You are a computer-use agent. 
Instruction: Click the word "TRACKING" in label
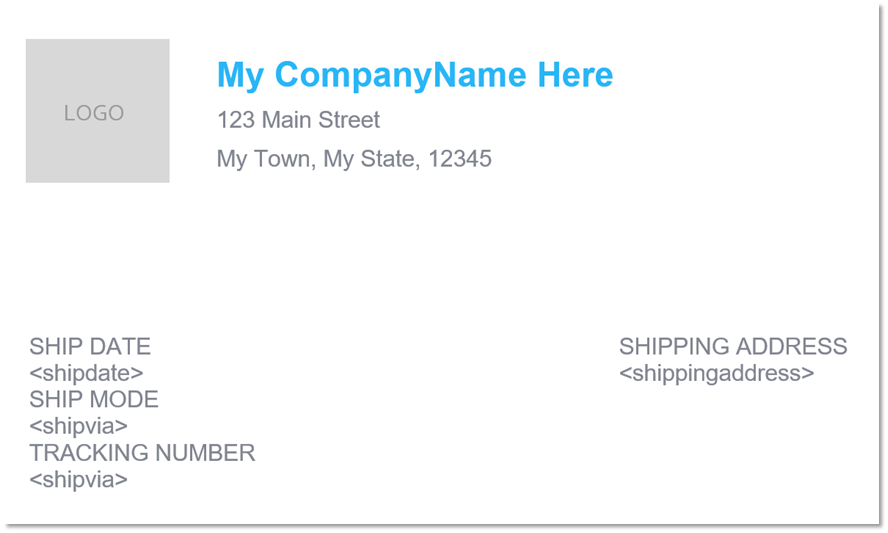click(x=89, y=453)
